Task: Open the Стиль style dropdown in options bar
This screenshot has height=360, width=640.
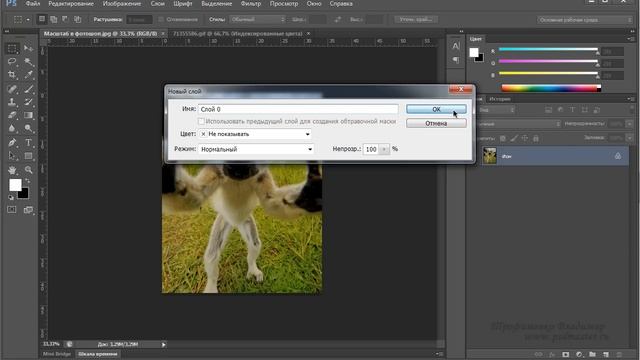Action: click(x=258, y=19)
